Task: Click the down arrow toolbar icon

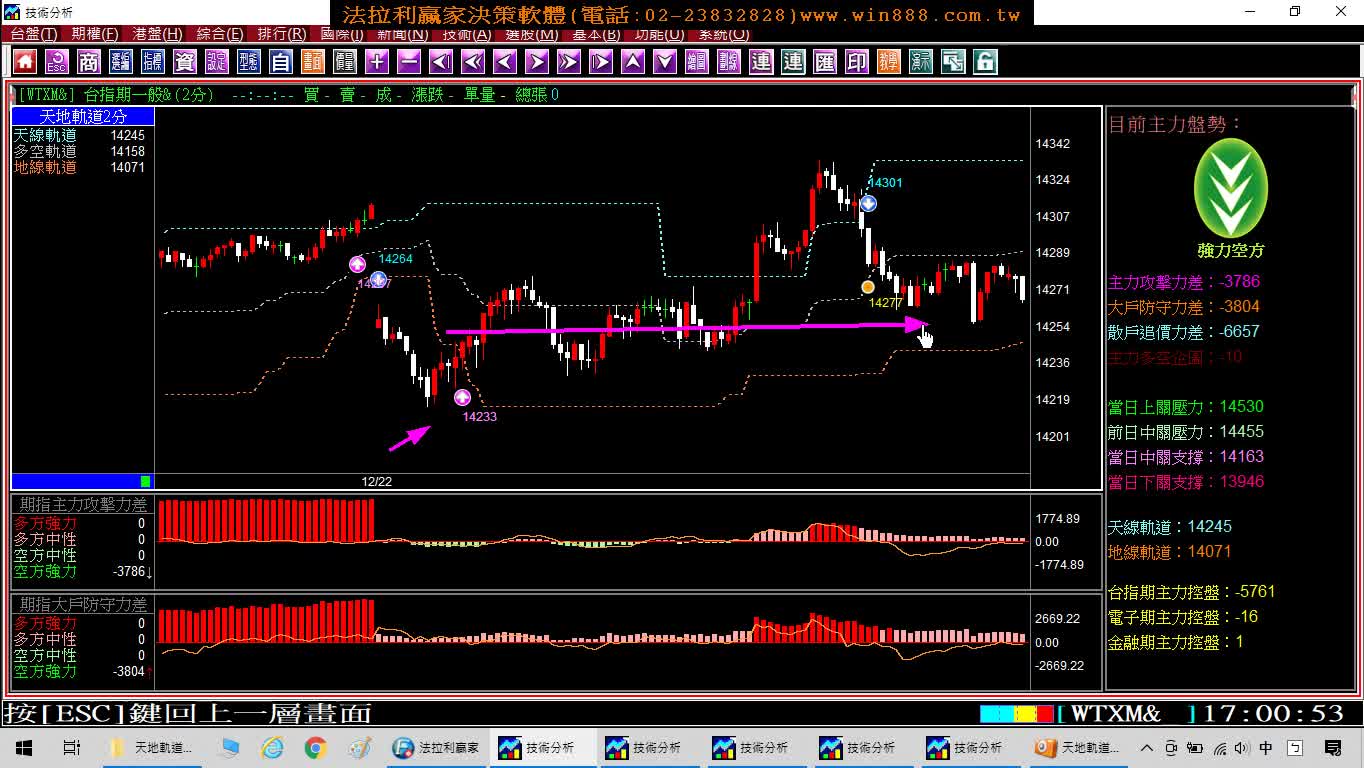Action: click(665, 62)
